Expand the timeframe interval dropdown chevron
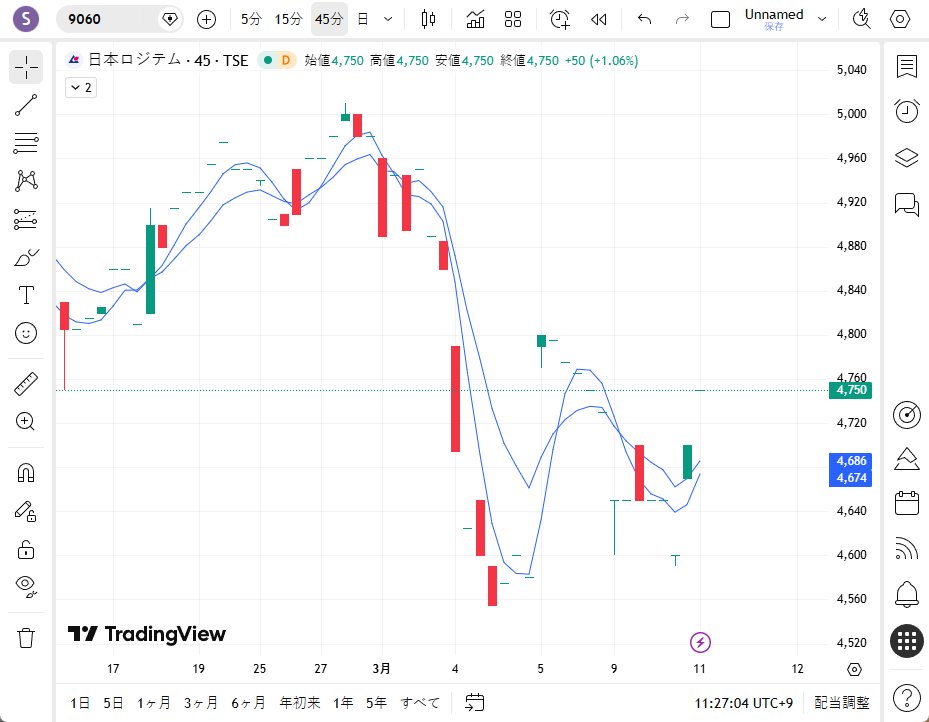 click(x=388, y=20)
